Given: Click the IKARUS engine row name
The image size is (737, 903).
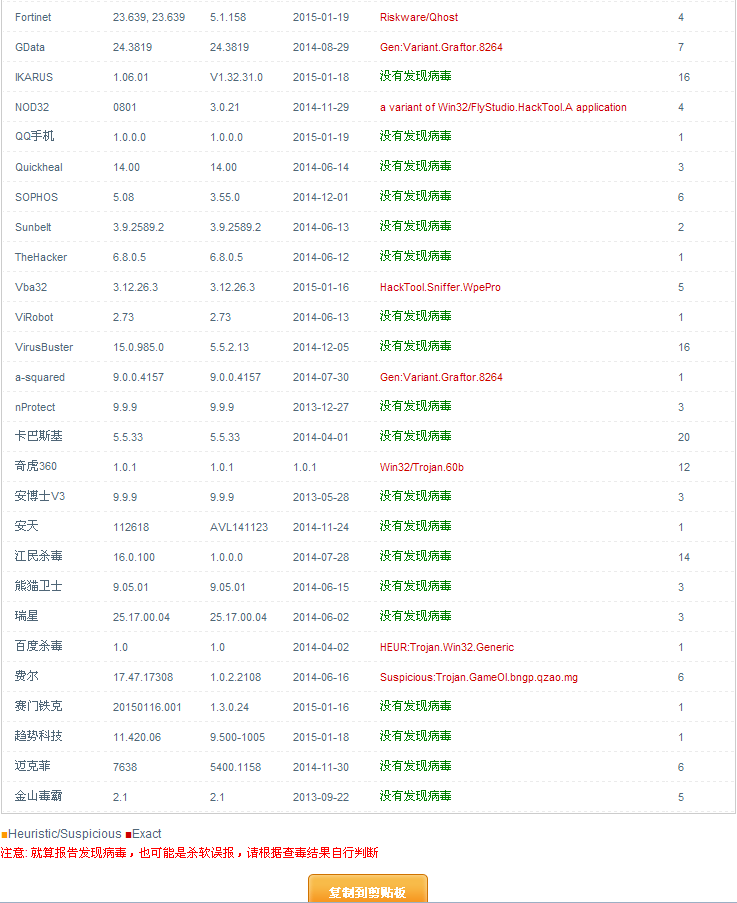Looking at the screenshot, I should coord(34,77).
